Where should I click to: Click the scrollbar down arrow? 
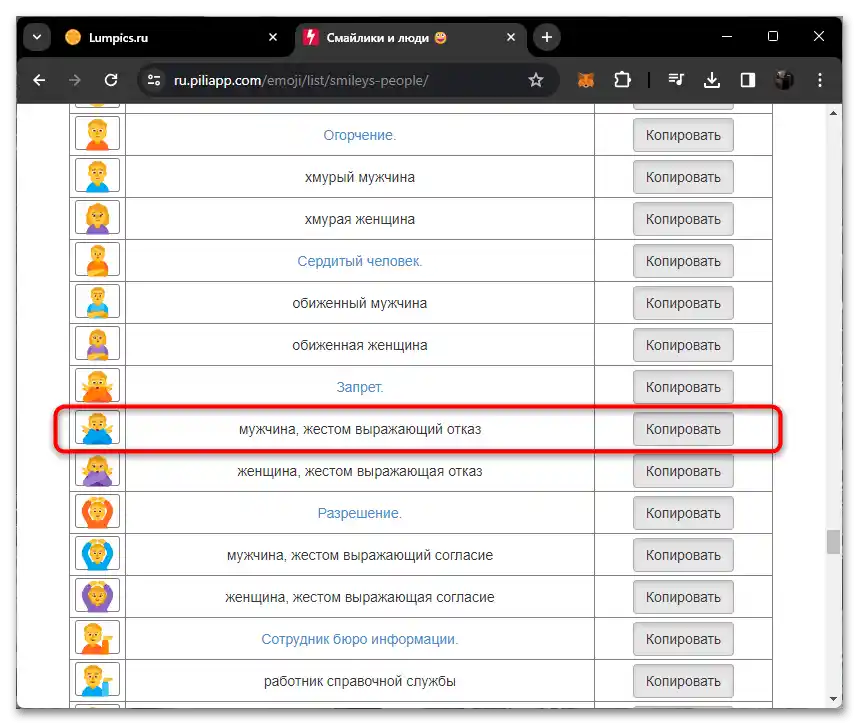click(833, 699)
